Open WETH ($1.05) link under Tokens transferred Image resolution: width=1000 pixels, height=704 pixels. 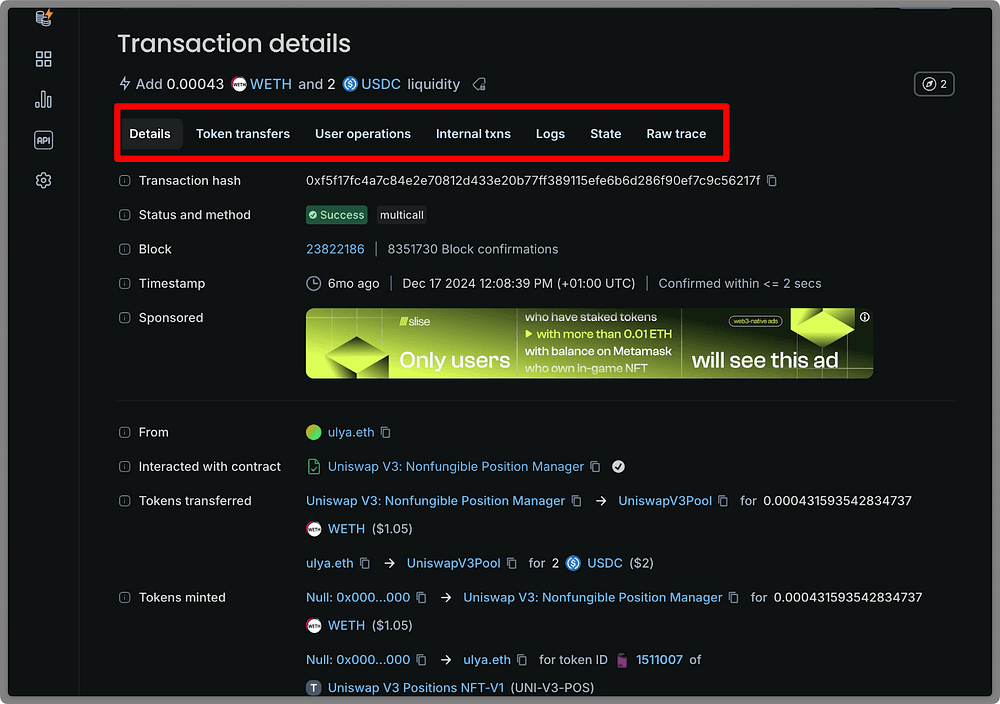pos(346,529)
